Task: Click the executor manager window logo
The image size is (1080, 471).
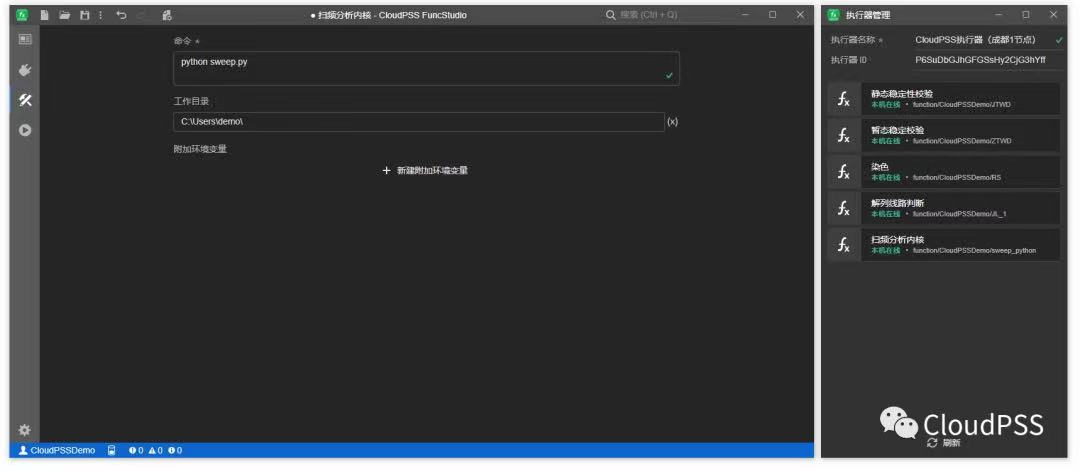Action: (x=833, y=14)
